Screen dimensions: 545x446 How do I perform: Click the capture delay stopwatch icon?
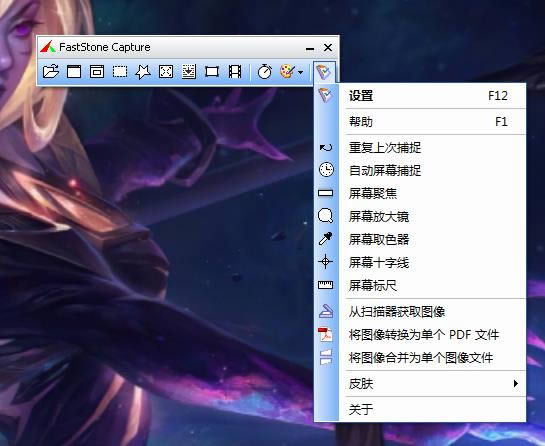pos(265,72)
